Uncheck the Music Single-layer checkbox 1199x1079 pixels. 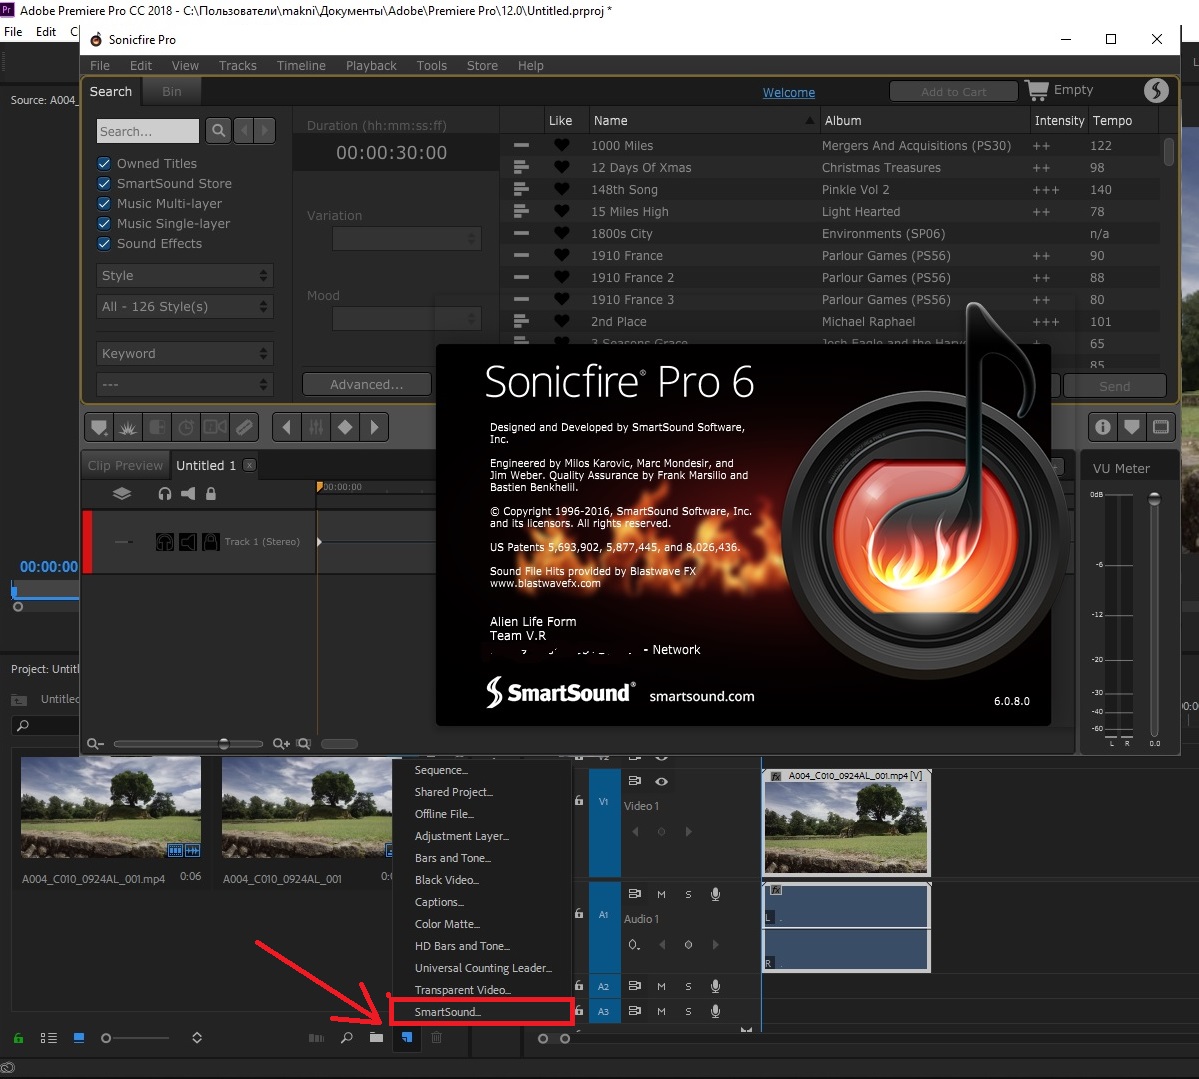[x=104, y=223]
